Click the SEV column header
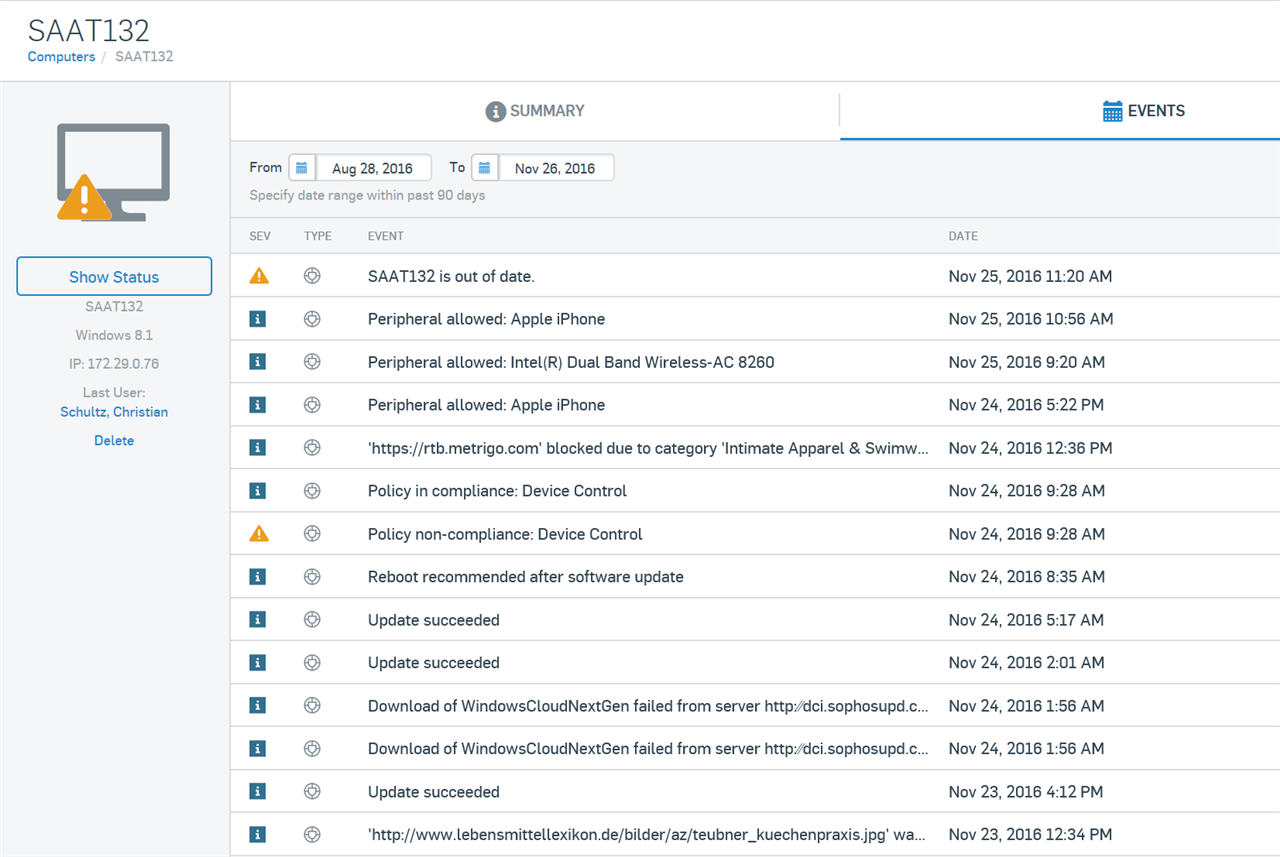The image size is (1280, 857). (260, 236)
